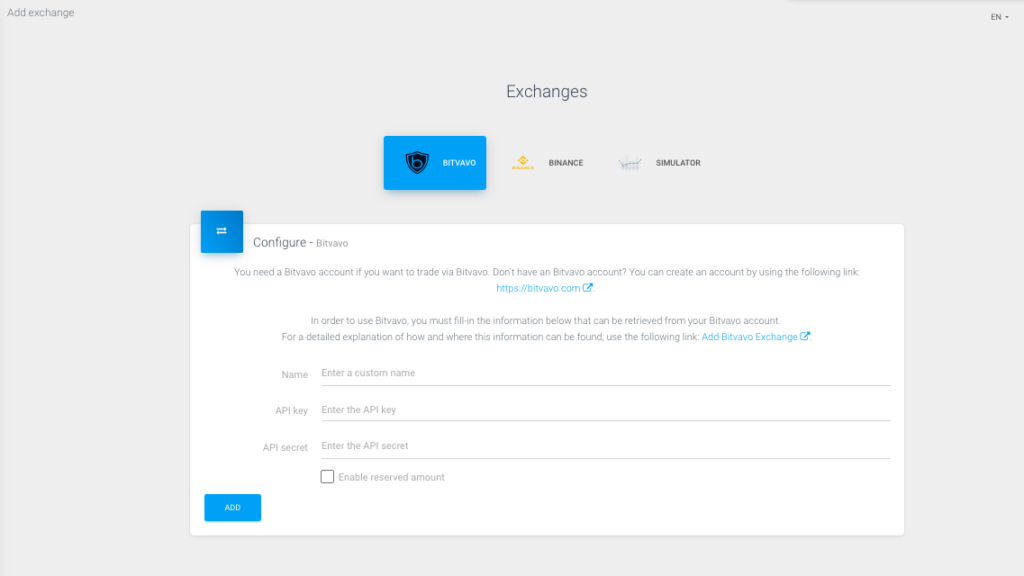Focus the API secret input field
The image size is (1024, 576).
point(605,446)
